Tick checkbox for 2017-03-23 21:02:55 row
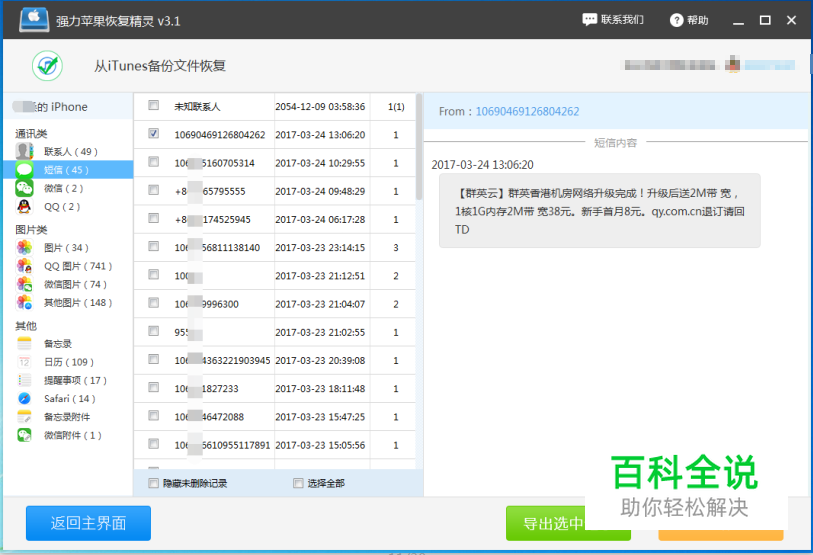Screen dimensions: 813x555 pos(153,331)
